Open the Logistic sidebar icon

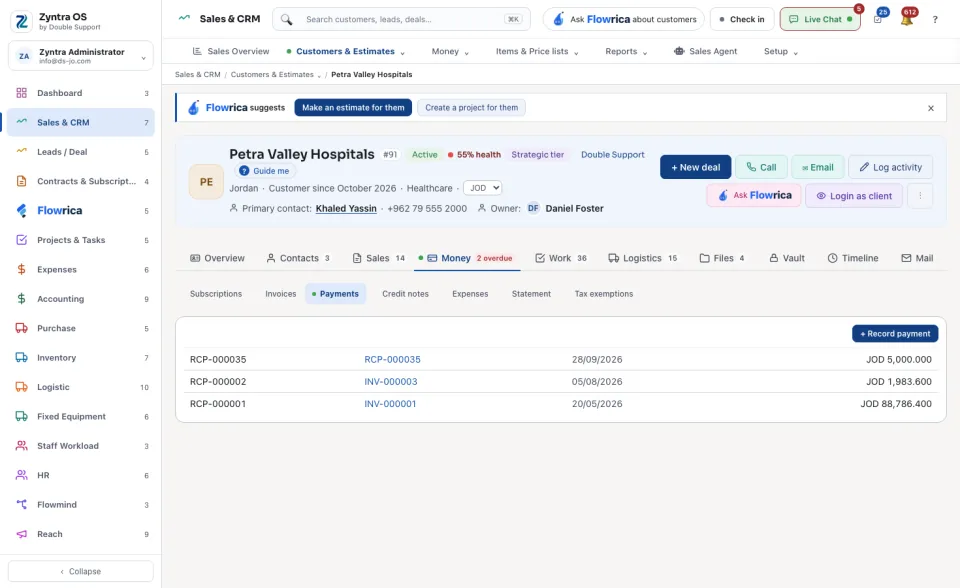click(x=21, y=387)
